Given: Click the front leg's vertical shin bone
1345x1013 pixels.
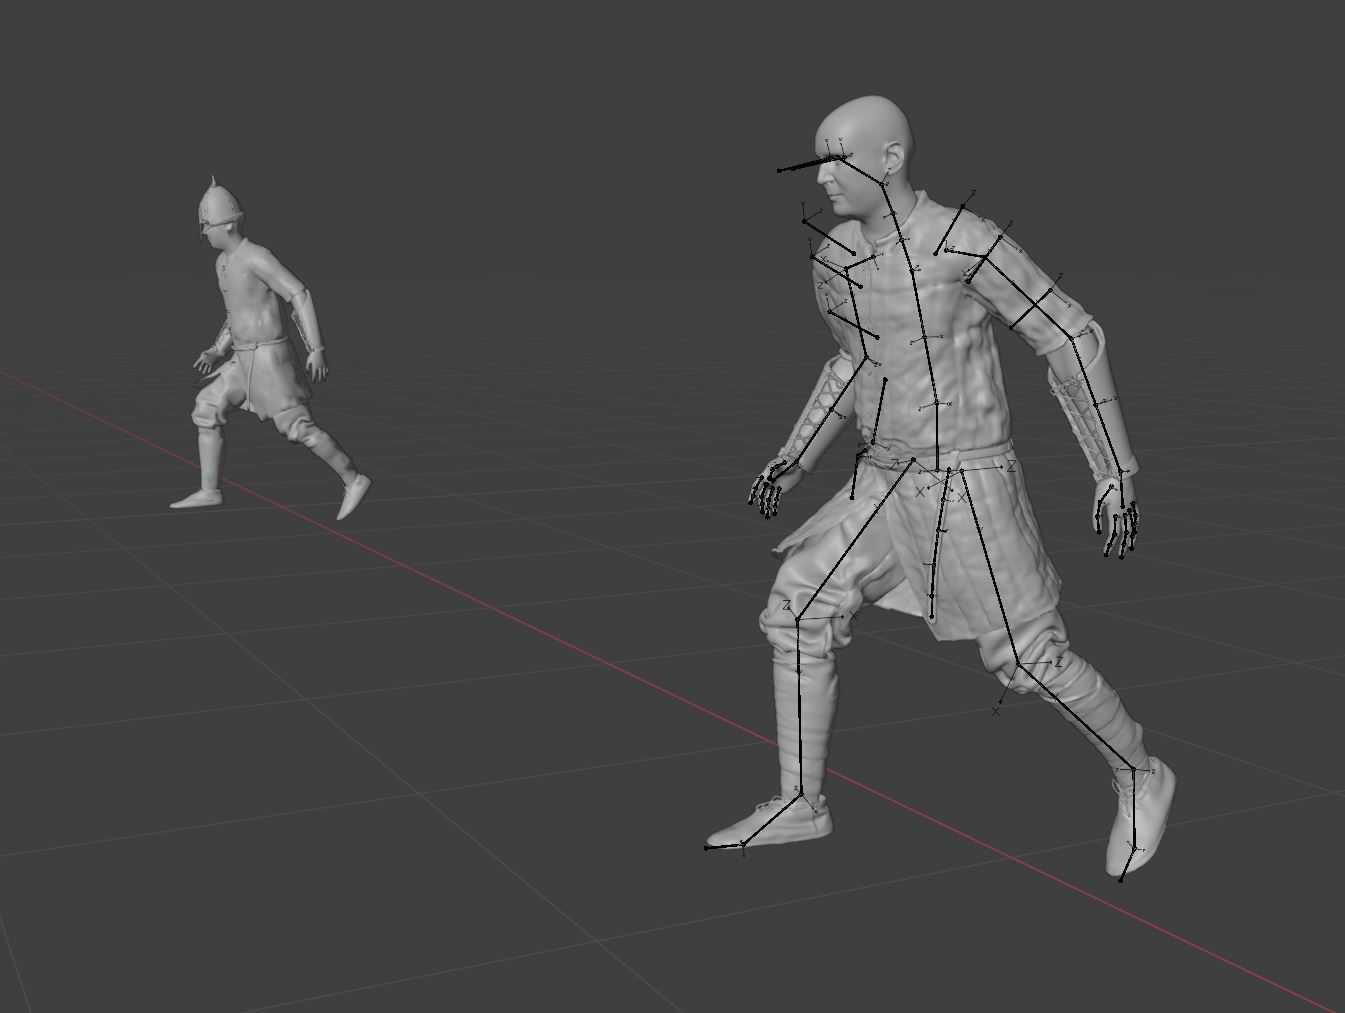Looking at the screenshot, I should coord(798,705).
